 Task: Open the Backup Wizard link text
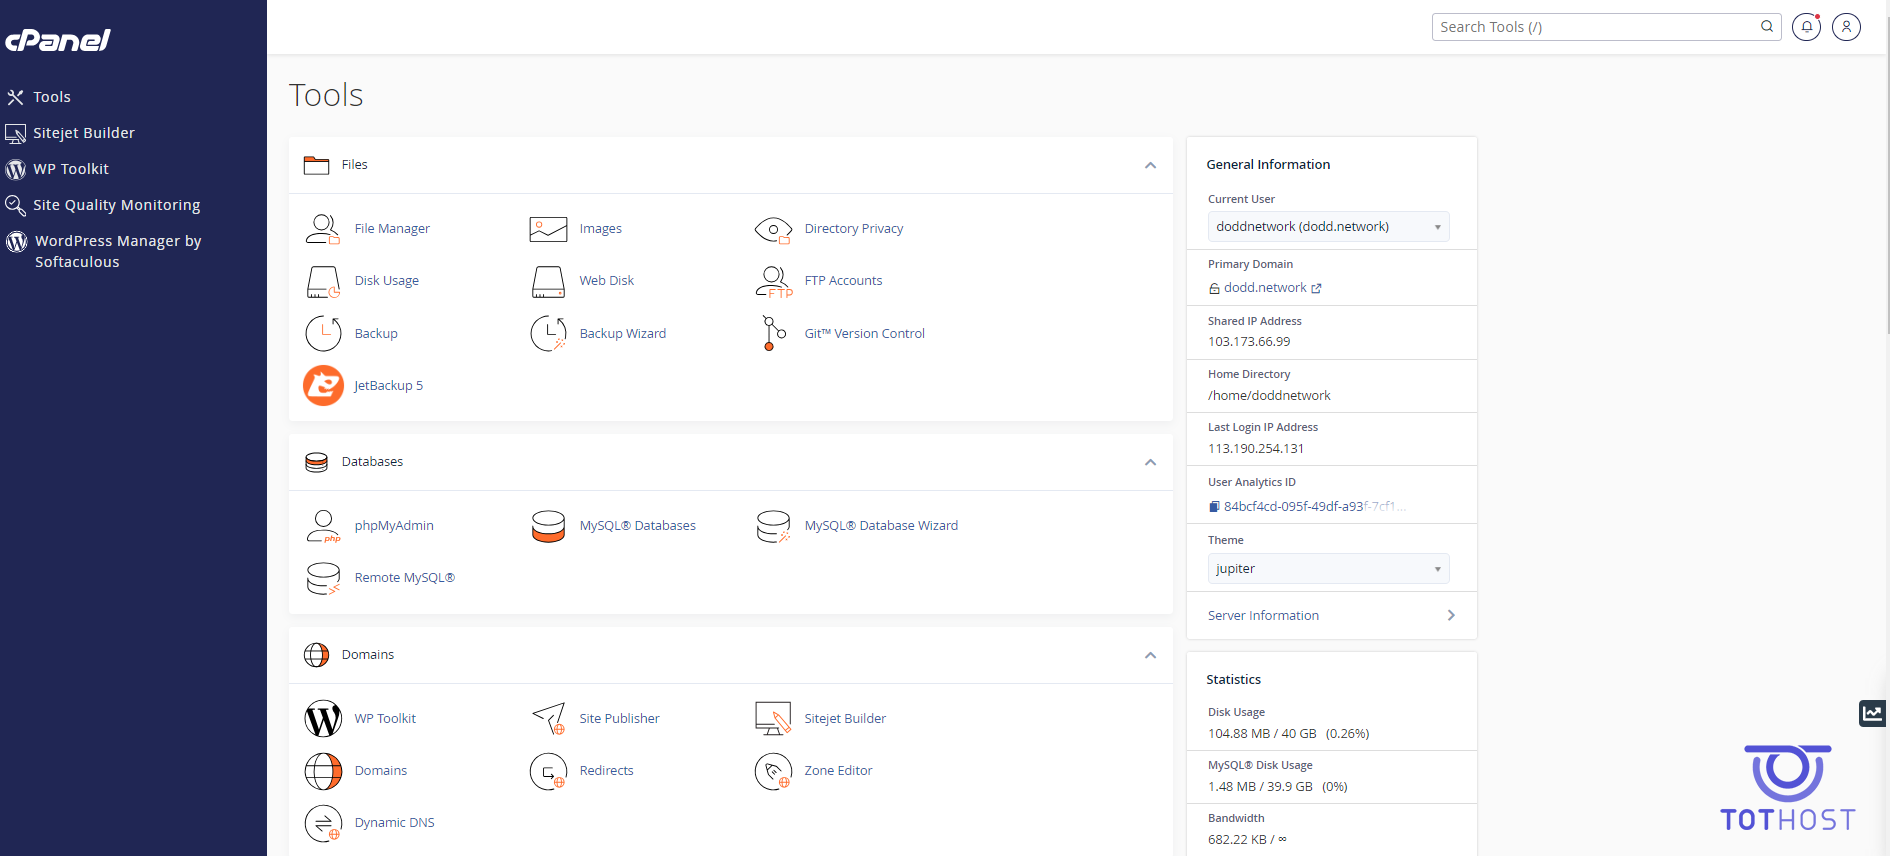622,334
